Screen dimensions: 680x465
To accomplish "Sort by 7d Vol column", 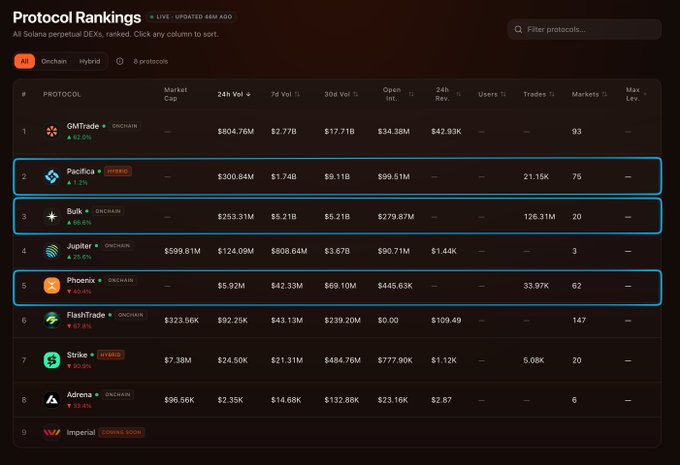I will click(285, 94).
